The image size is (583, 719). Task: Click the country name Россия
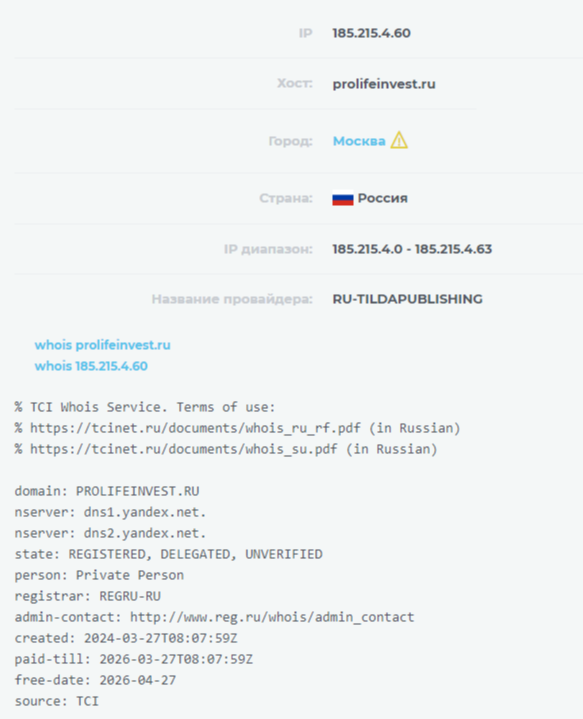point(383,198)
